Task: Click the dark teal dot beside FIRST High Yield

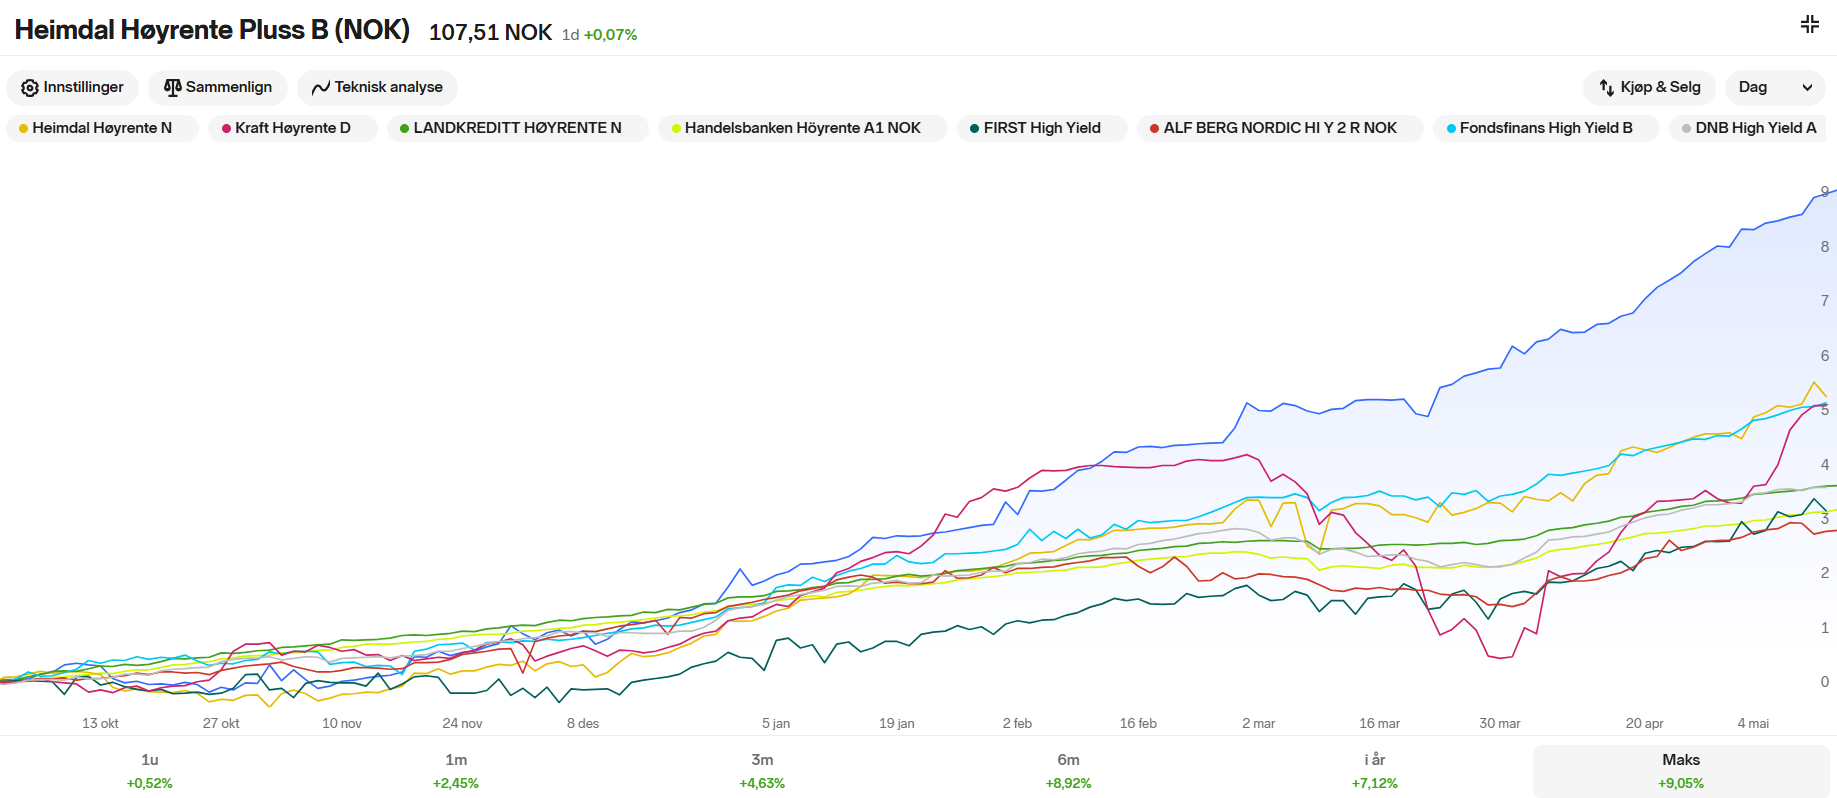Action: pyautogui.click(x=974, y=129)
